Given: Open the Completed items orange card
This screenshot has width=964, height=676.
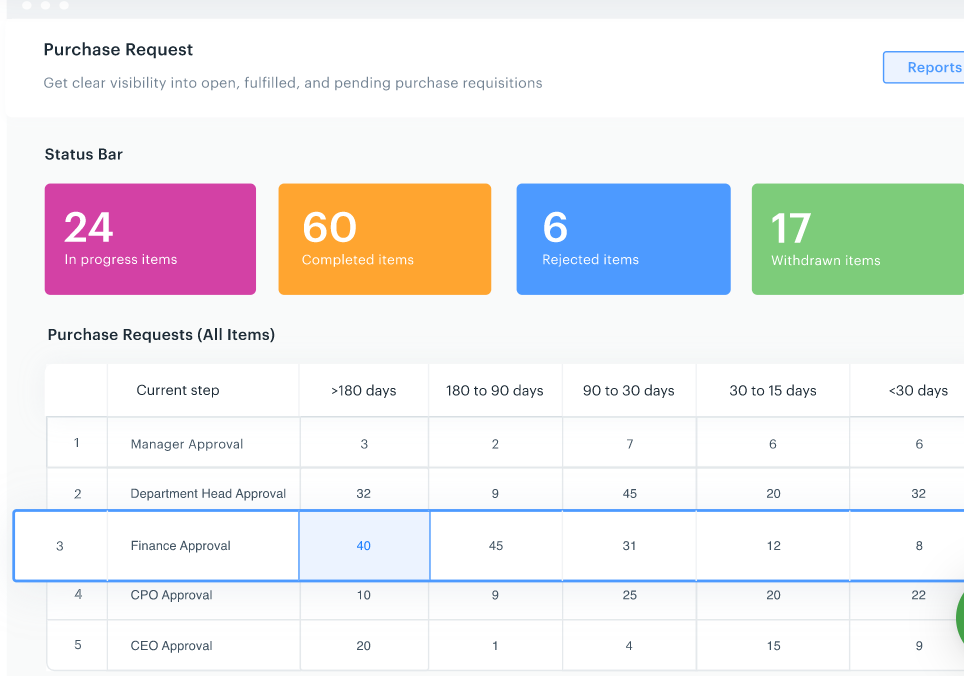Looking at the screenshot, I should coord(385,239).
